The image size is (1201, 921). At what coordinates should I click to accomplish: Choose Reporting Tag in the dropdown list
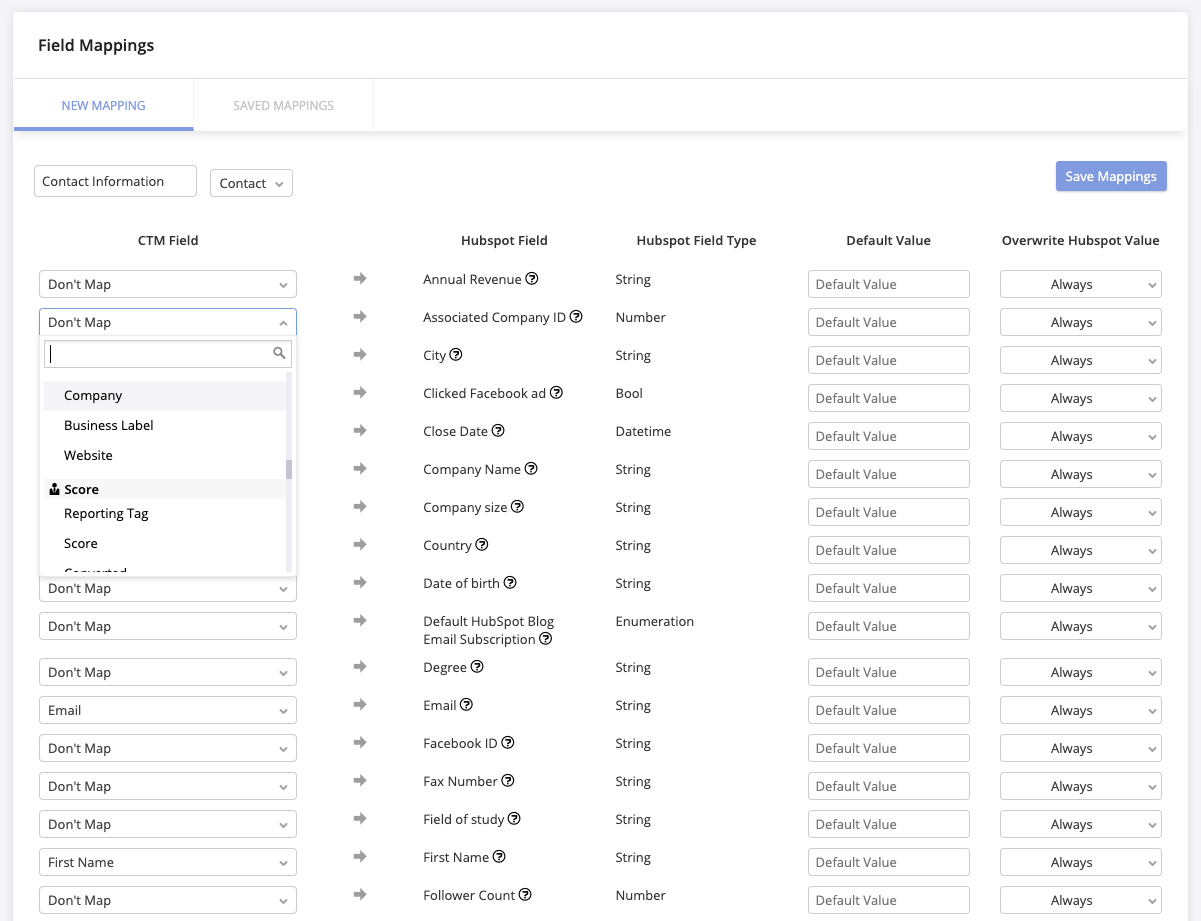(106, 513)
